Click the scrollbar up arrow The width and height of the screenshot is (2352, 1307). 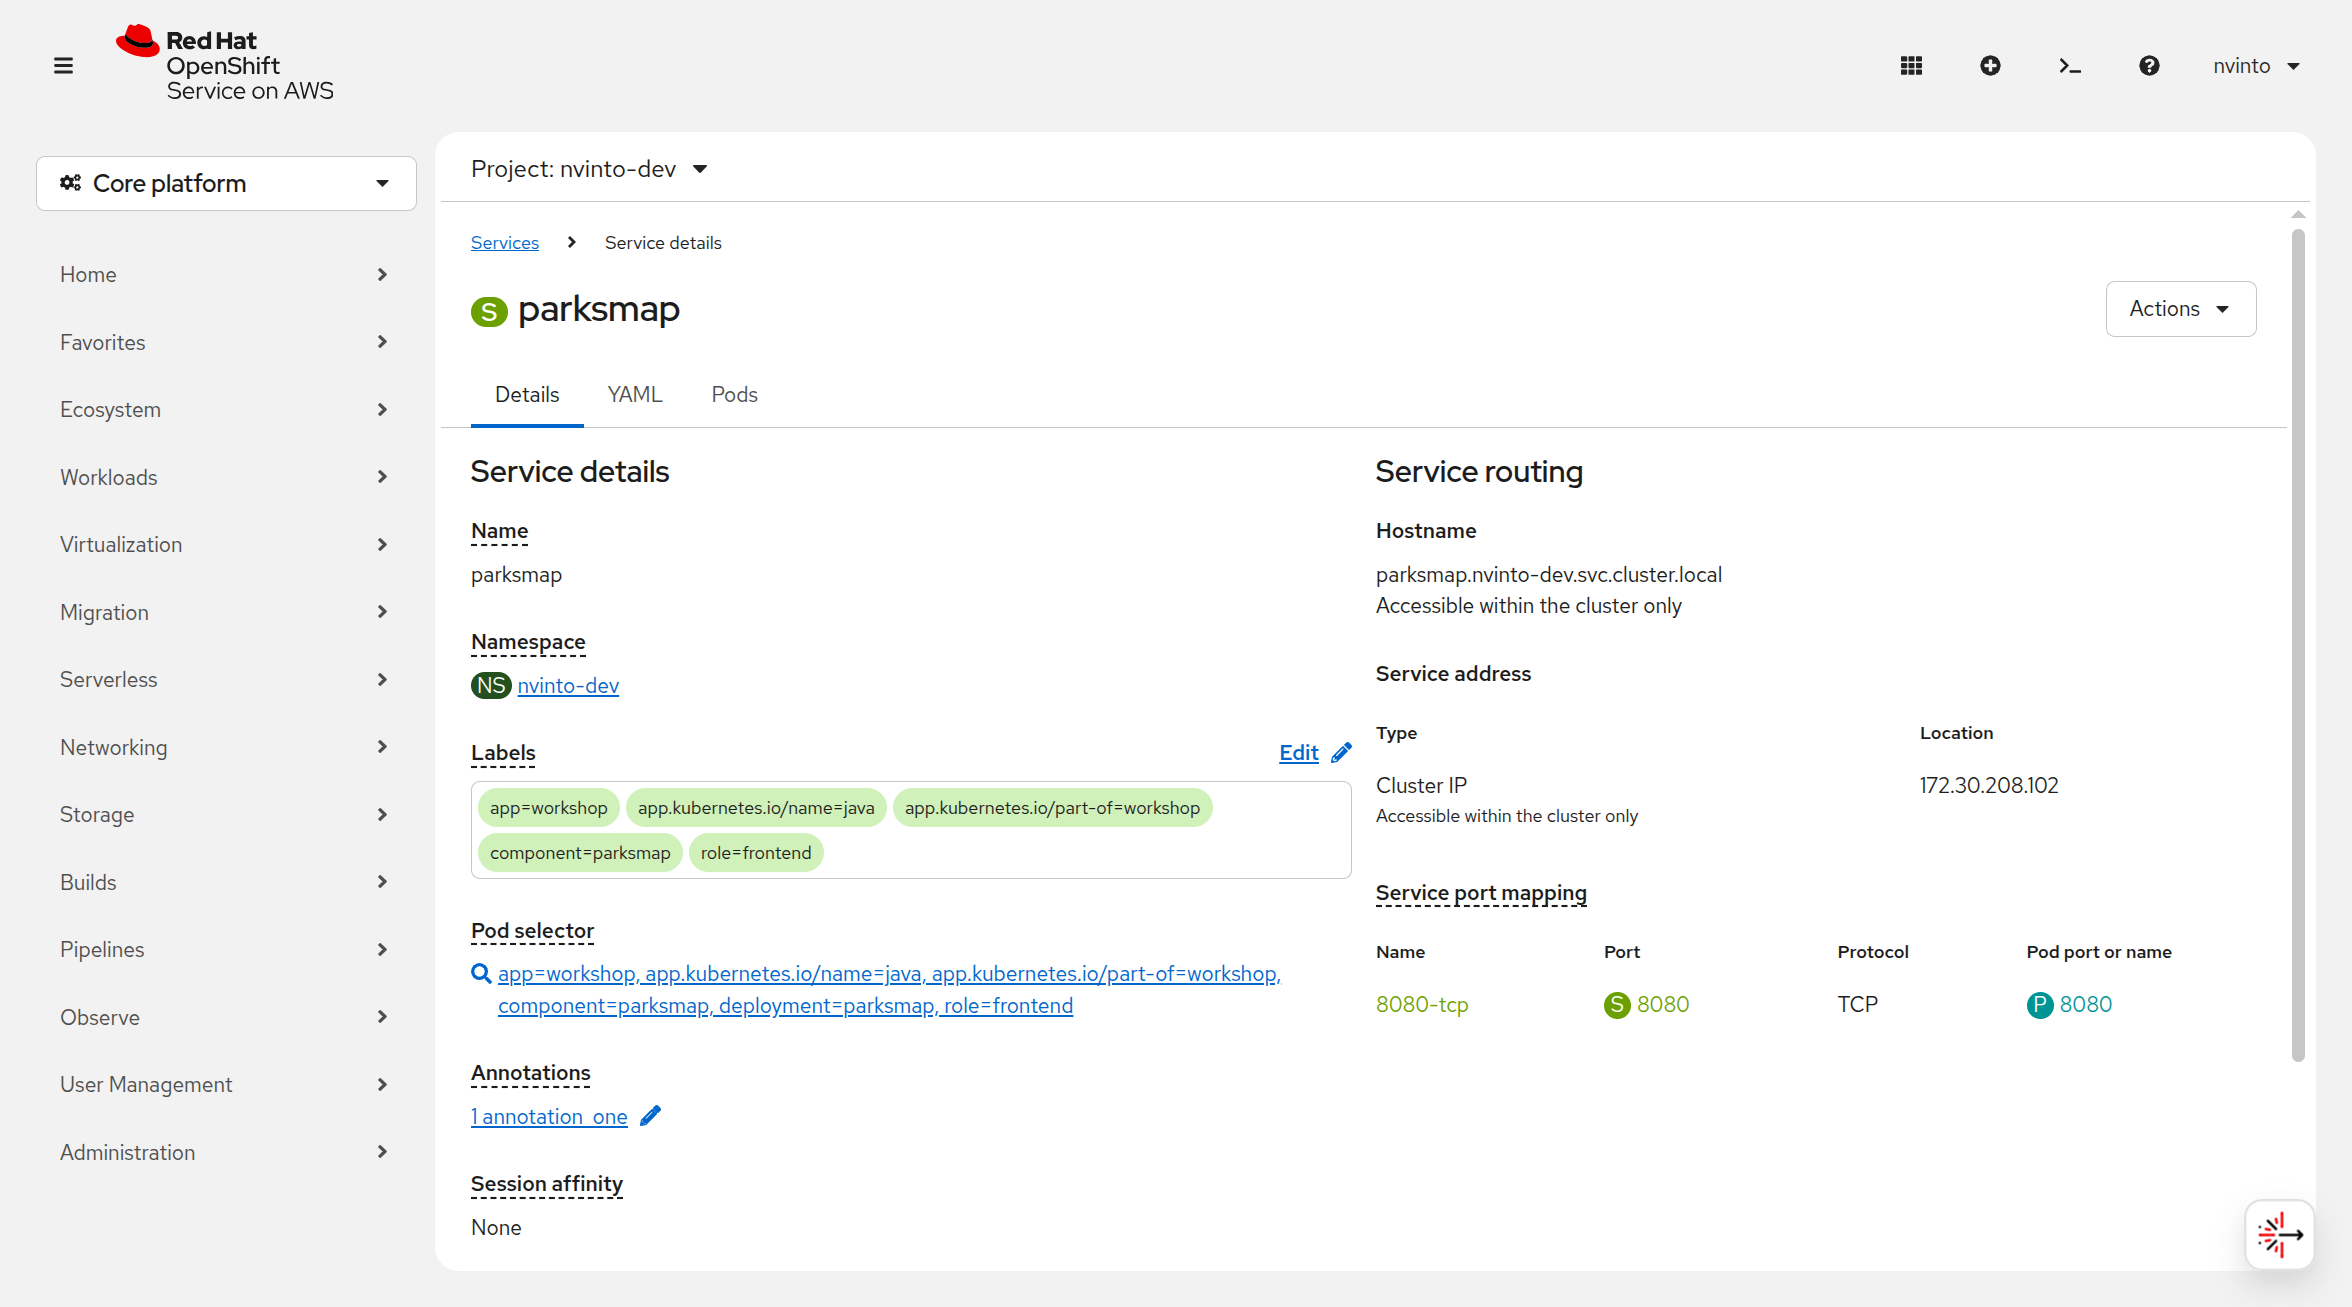coord(2298,214)
